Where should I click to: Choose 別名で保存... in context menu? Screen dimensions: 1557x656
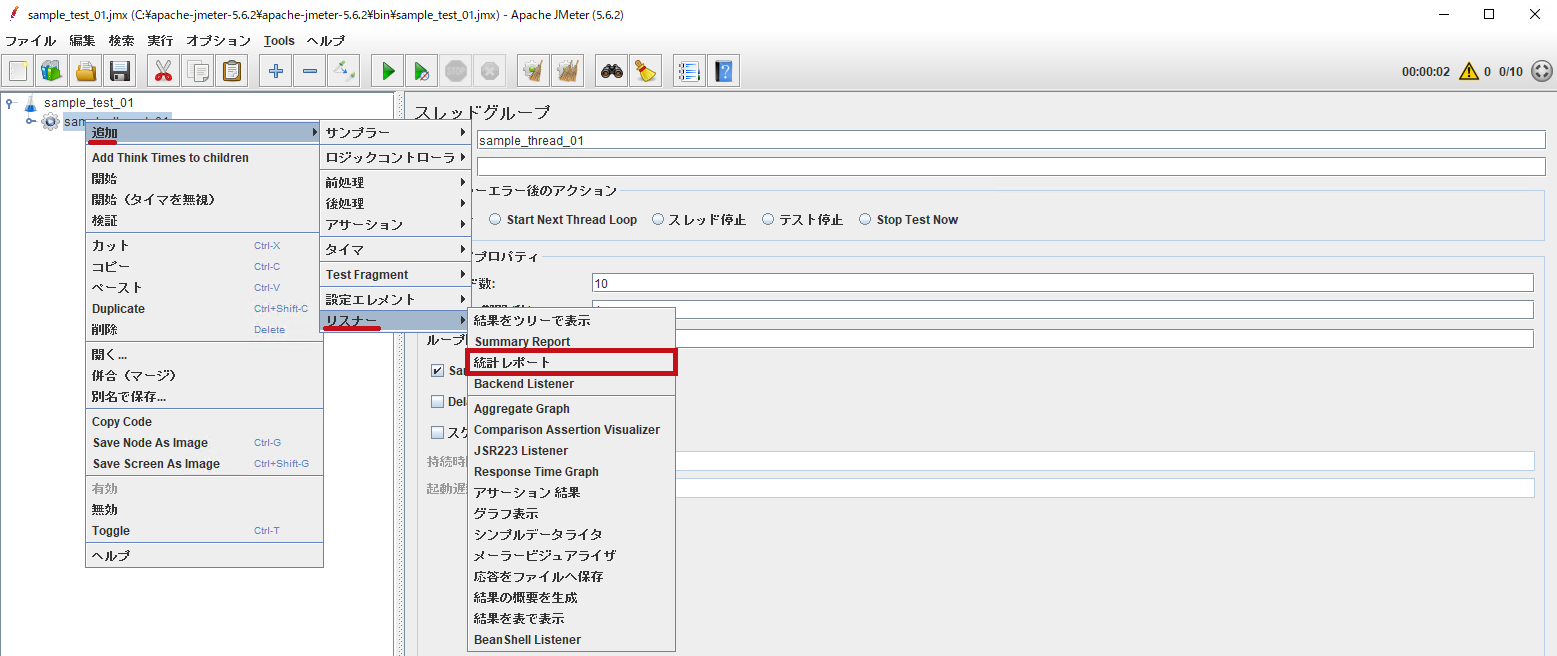click(204, 396)
